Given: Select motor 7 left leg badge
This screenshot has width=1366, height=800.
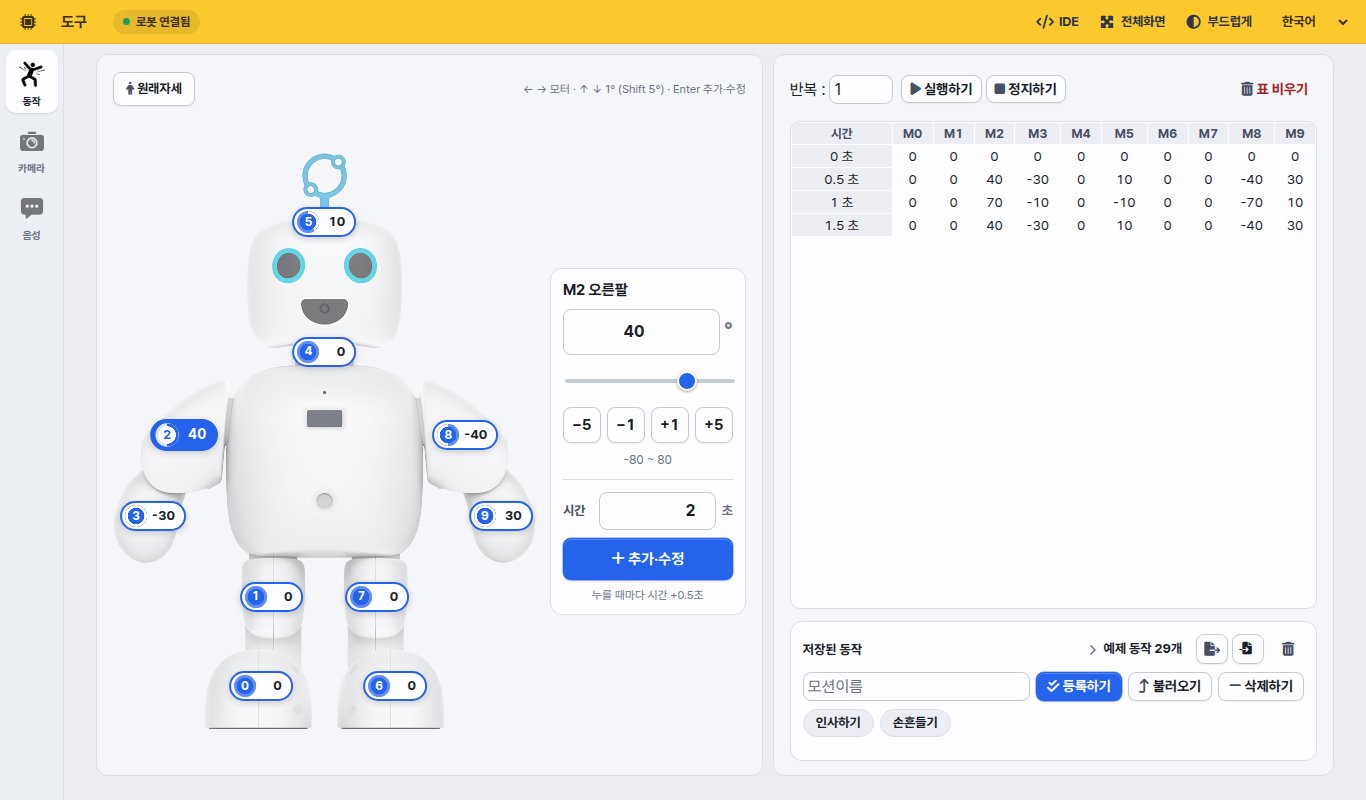Looking at the screenshot, I should [378, 597].
